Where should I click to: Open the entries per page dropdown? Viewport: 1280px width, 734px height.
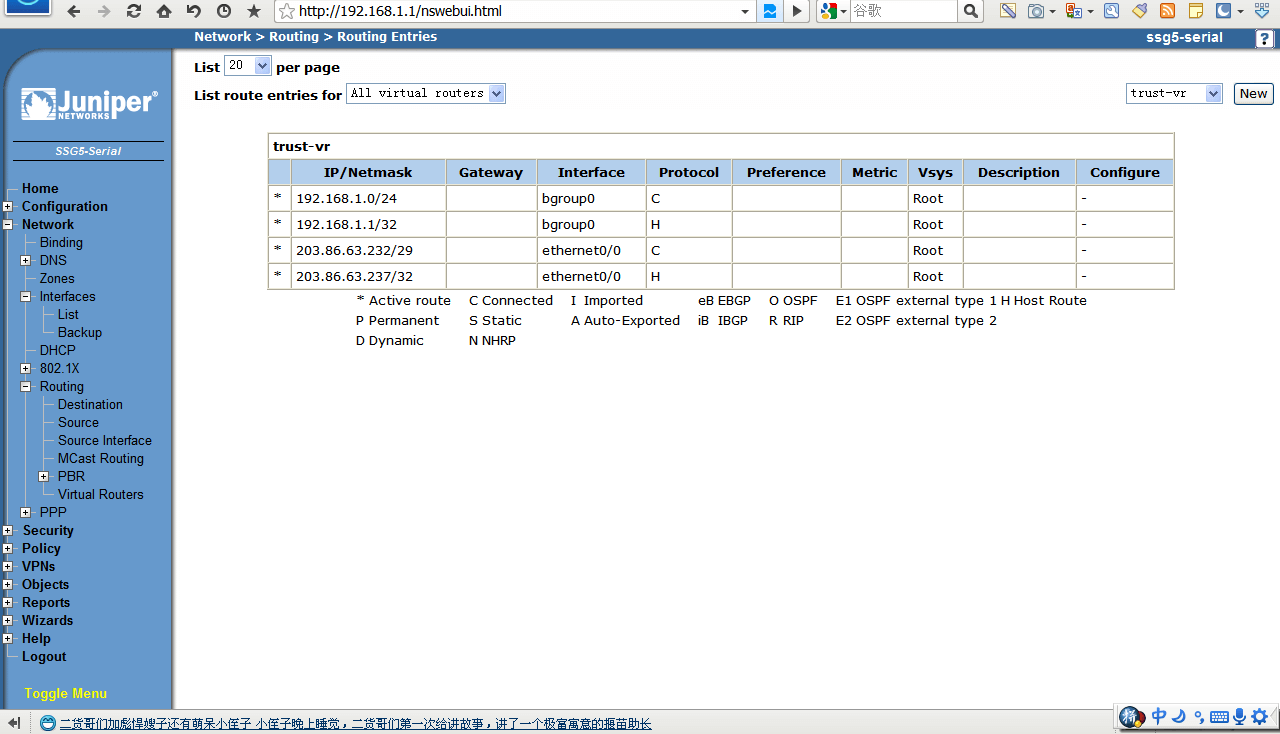(x=248, y=66)
